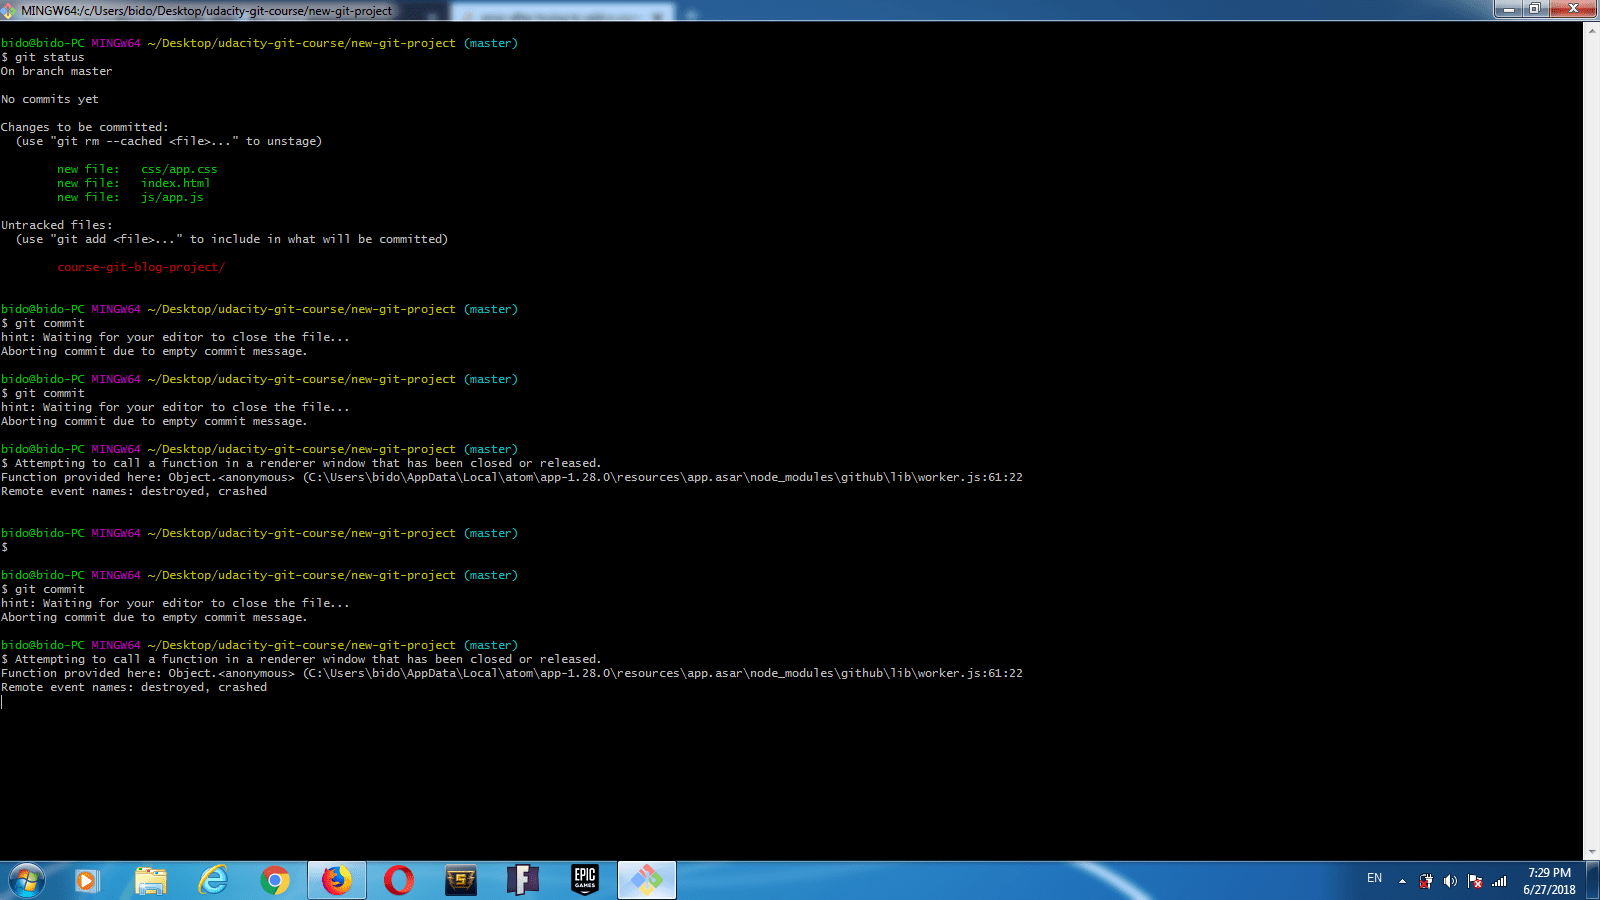Image resolution: width=1600 pixels, height=900 pixels.
Task: Click the "Untracked files:" heading
Action: click(x=57, y=226)
